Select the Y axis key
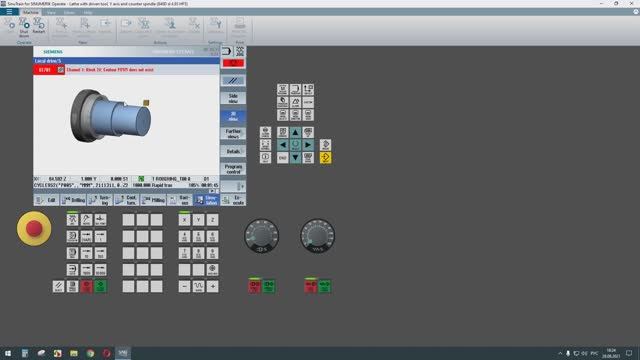 pyautogui.click(x=198, y=220)
